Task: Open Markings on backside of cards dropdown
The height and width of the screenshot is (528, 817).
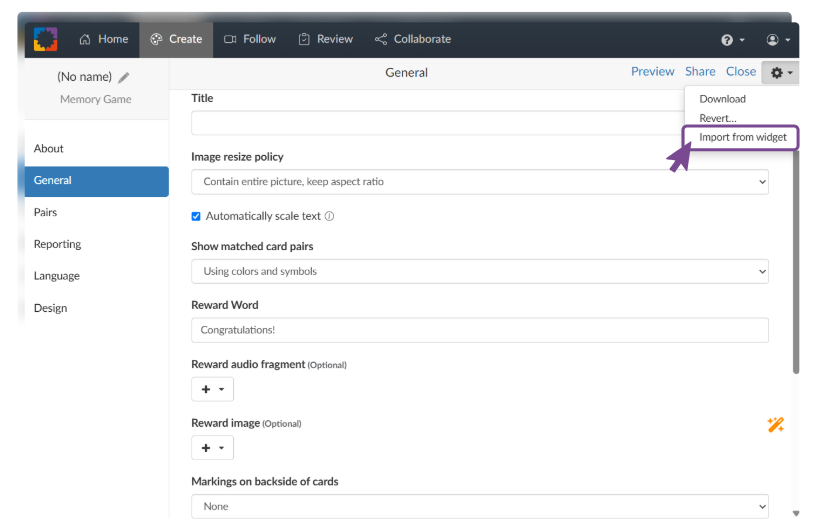Action: [479, 506]
